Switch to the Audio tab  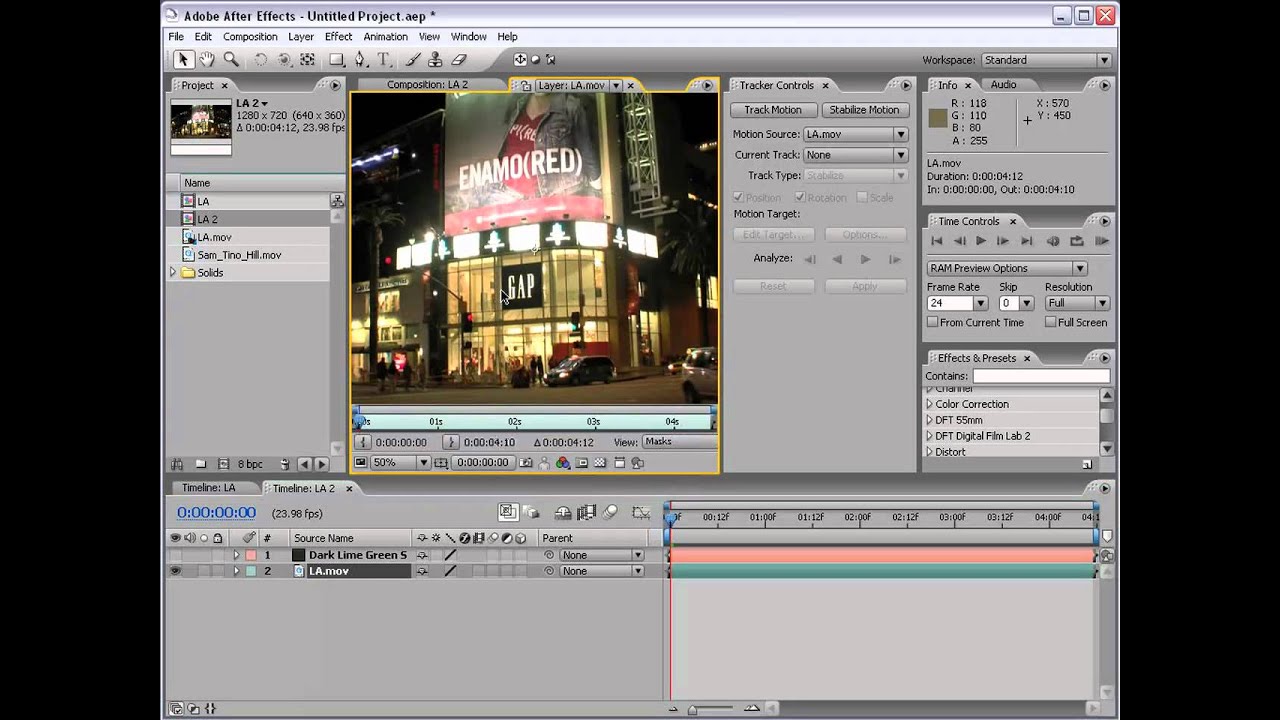click(x=1003, y=85)
